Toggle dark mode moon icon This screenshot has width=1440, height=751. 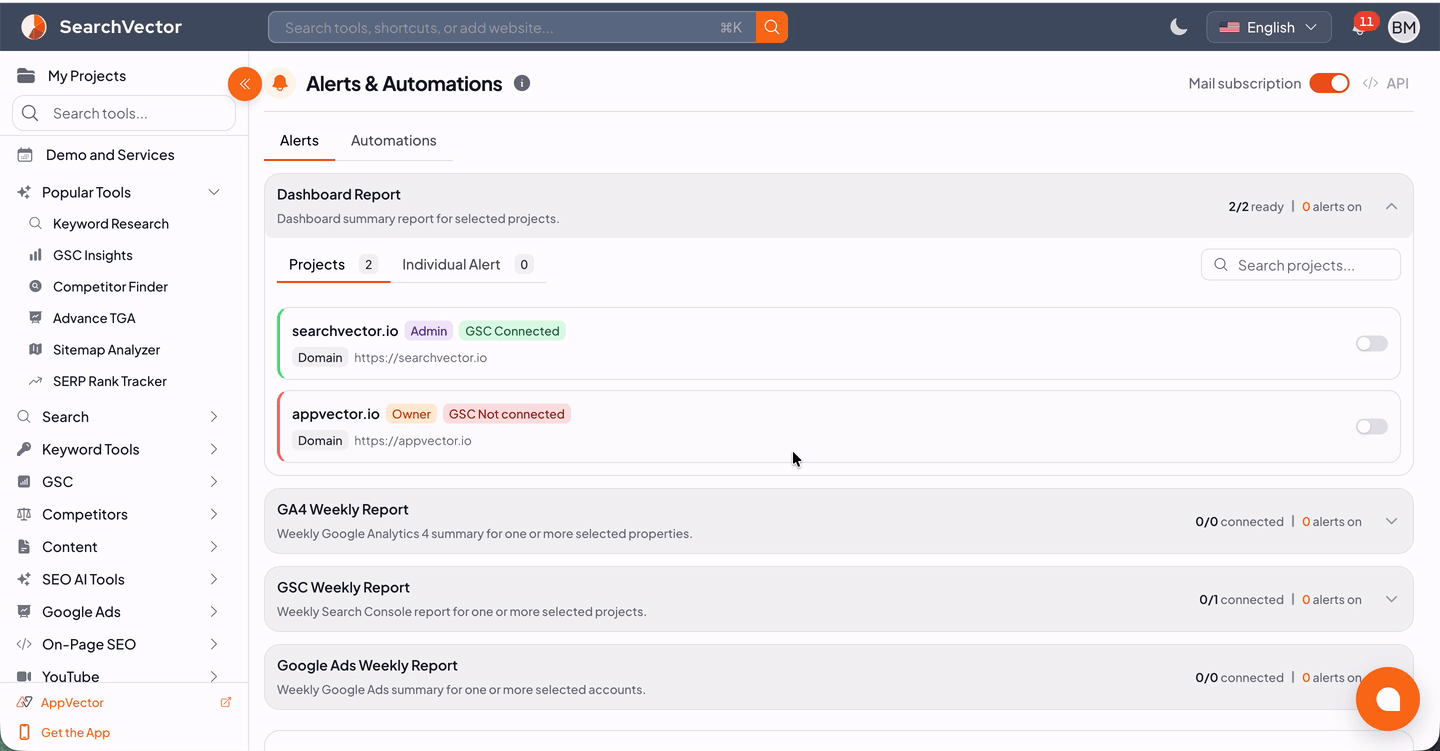point(1179,27)
